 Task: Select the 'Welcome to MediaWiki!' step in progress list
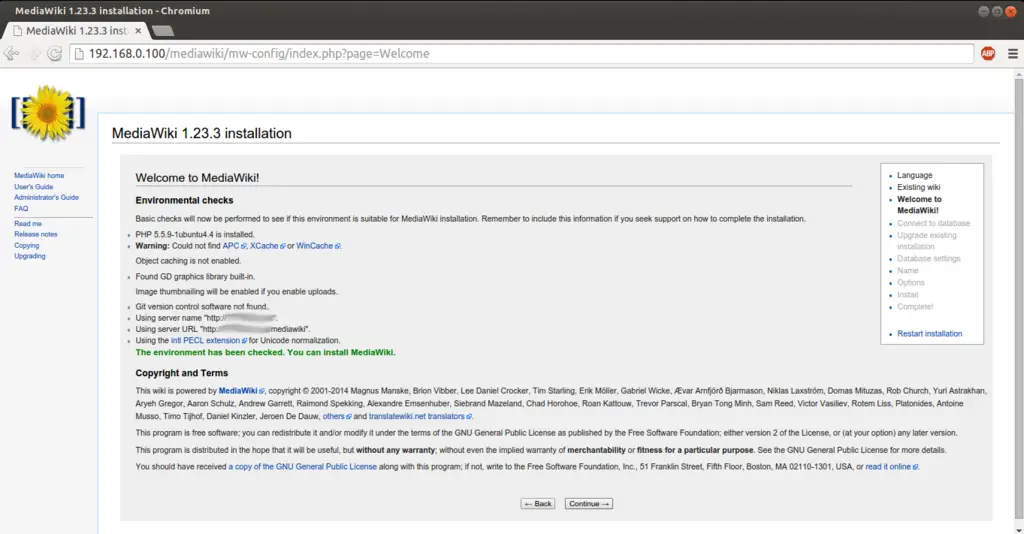919,205
